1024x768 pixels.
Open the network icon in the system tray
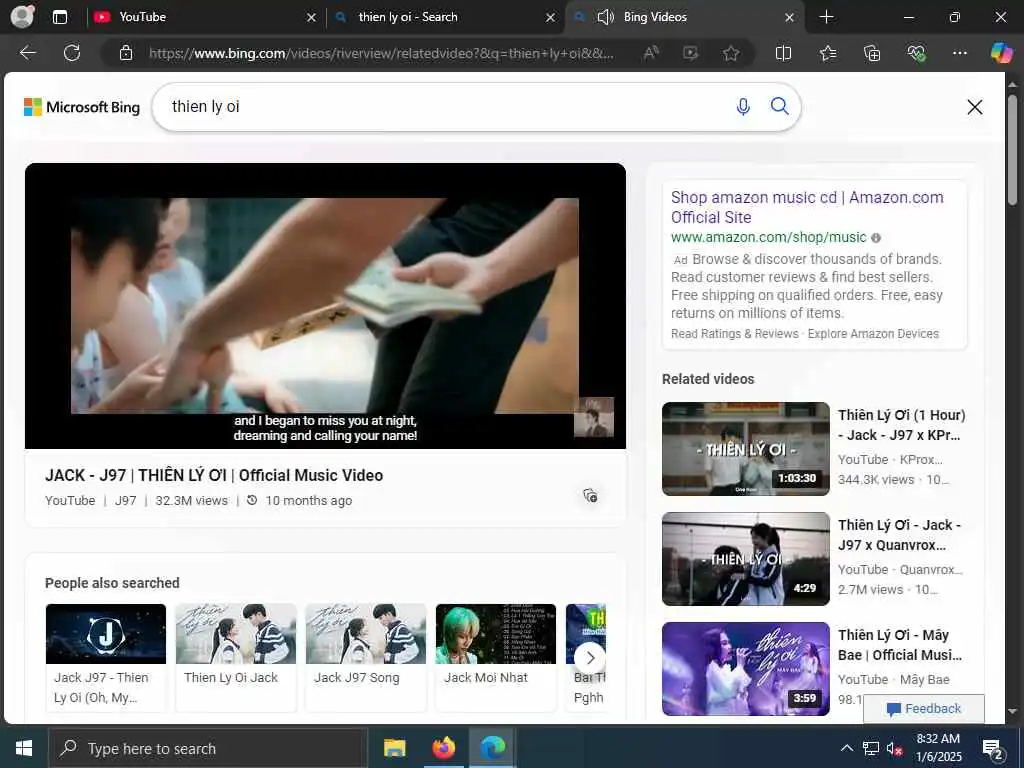pos(870,748)
